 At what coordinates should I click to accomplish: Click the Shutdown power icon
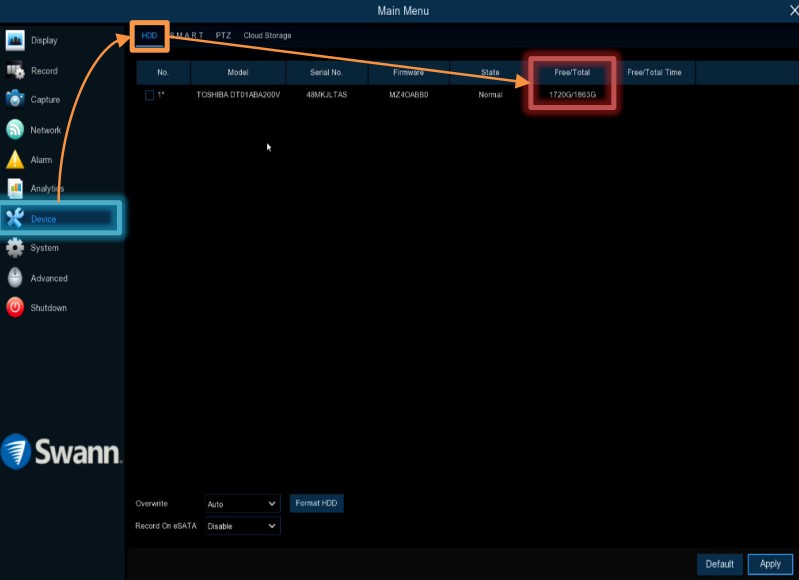point(15,308)
